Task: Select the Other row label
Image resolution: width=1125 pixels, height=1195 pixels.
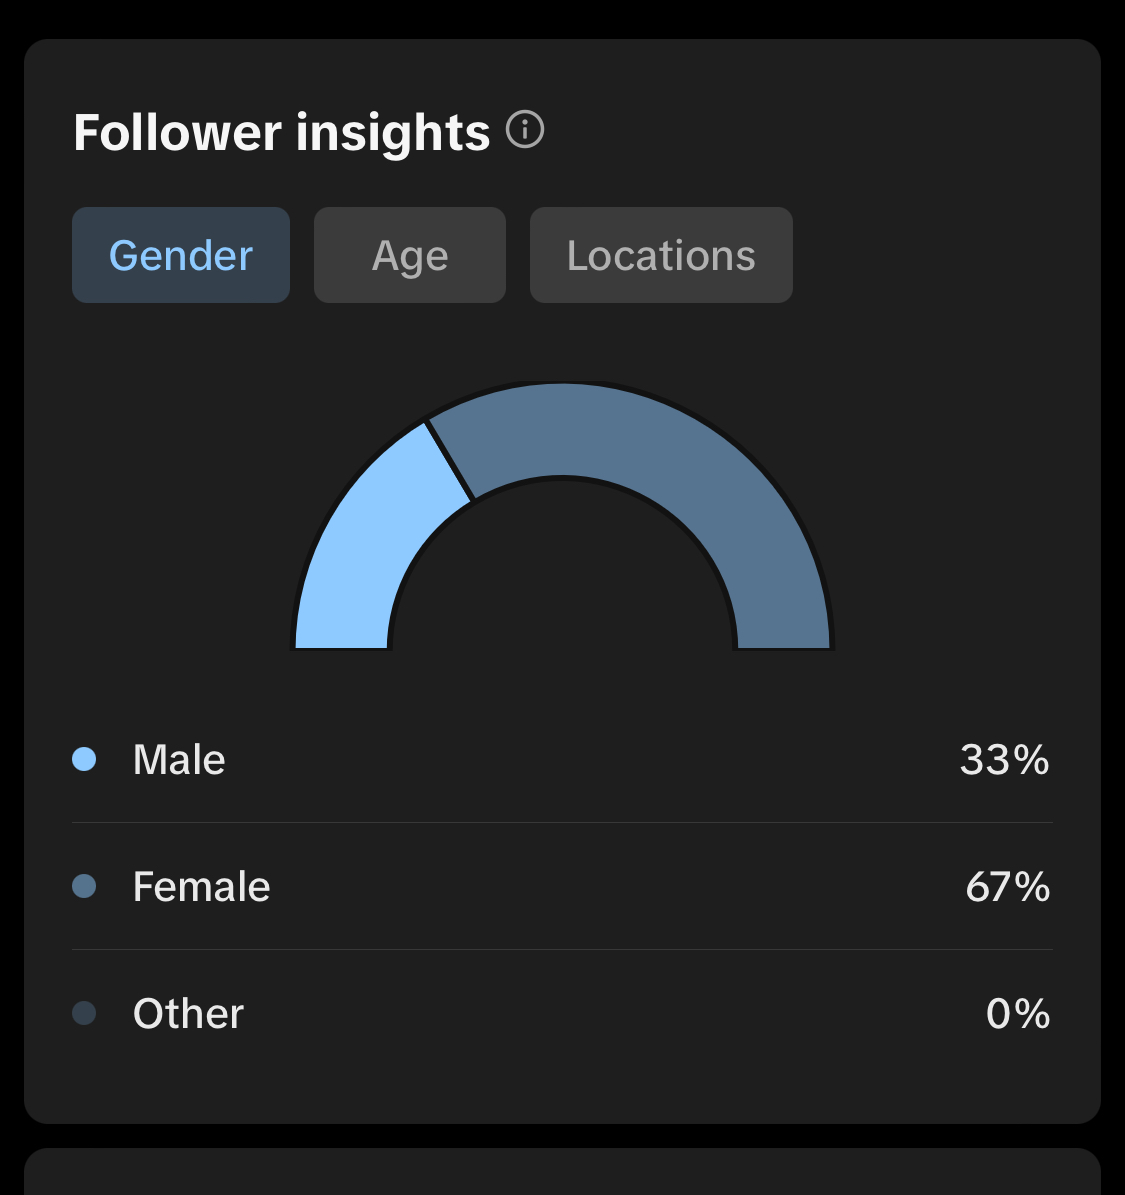Action: tap(188, 1014)
